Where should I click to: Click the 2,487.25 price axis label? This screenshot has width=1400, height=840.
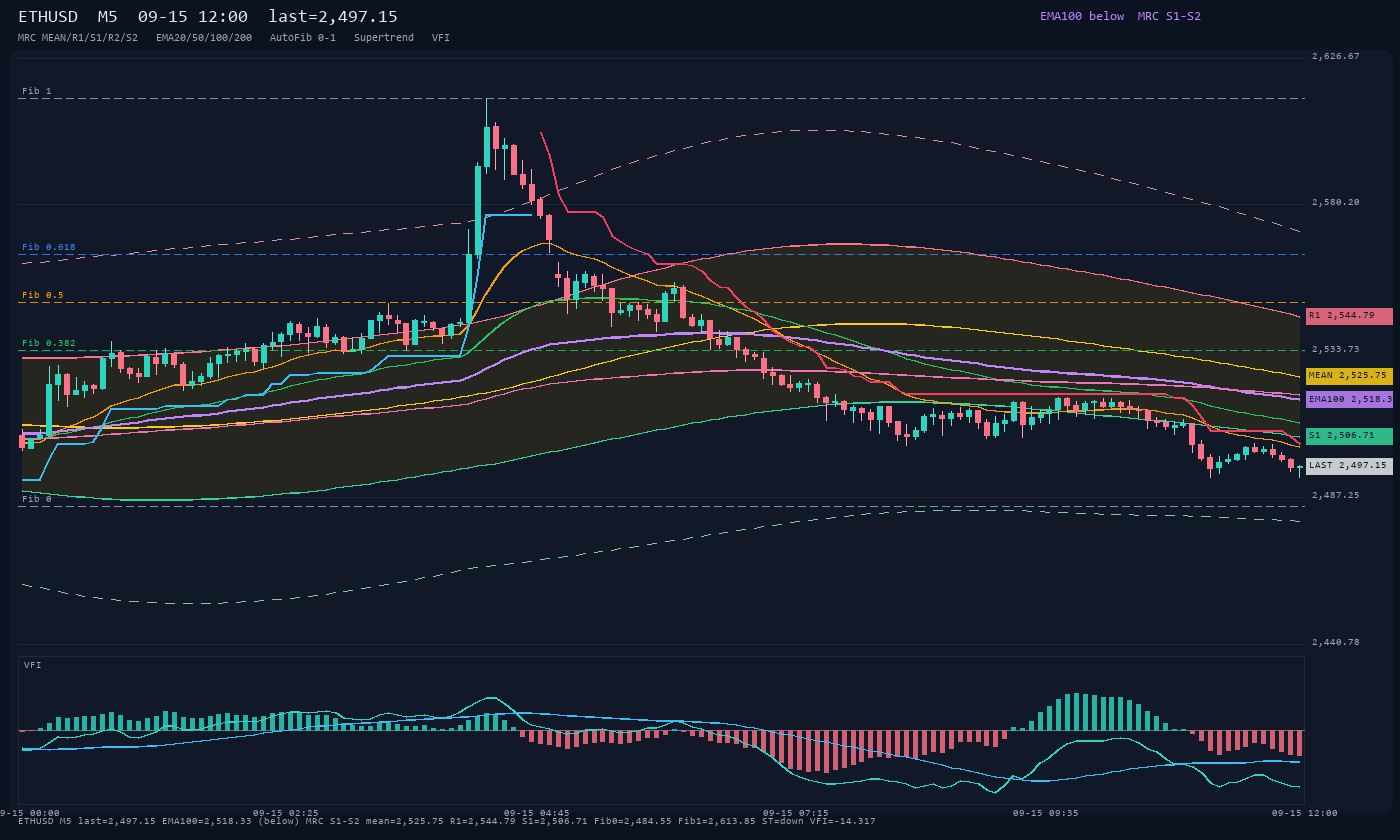(1336, 495)
